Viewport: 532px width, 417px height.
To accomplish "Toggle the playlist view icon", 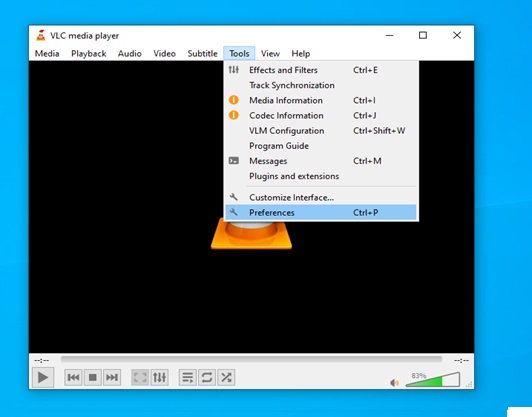I will [x=188, y=377].
